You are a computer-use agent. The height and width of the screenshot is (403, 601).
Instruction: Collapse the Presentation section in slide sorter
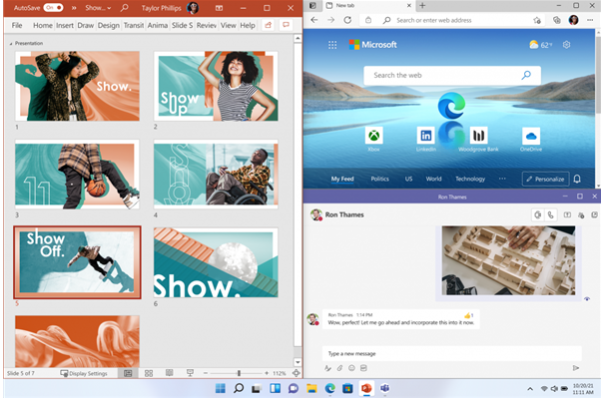tap(11, 44)
